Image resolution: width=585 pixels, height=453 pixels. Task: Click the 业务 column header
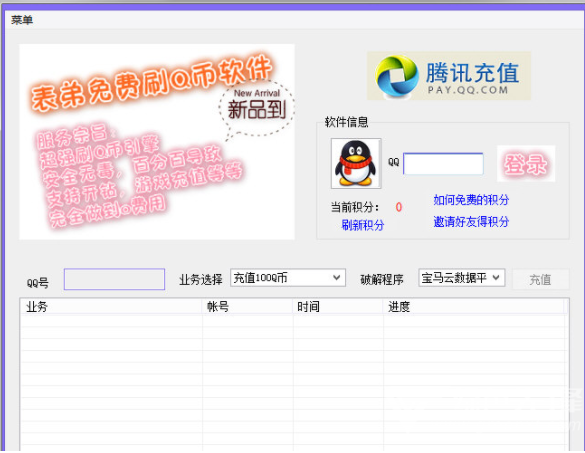111,307
